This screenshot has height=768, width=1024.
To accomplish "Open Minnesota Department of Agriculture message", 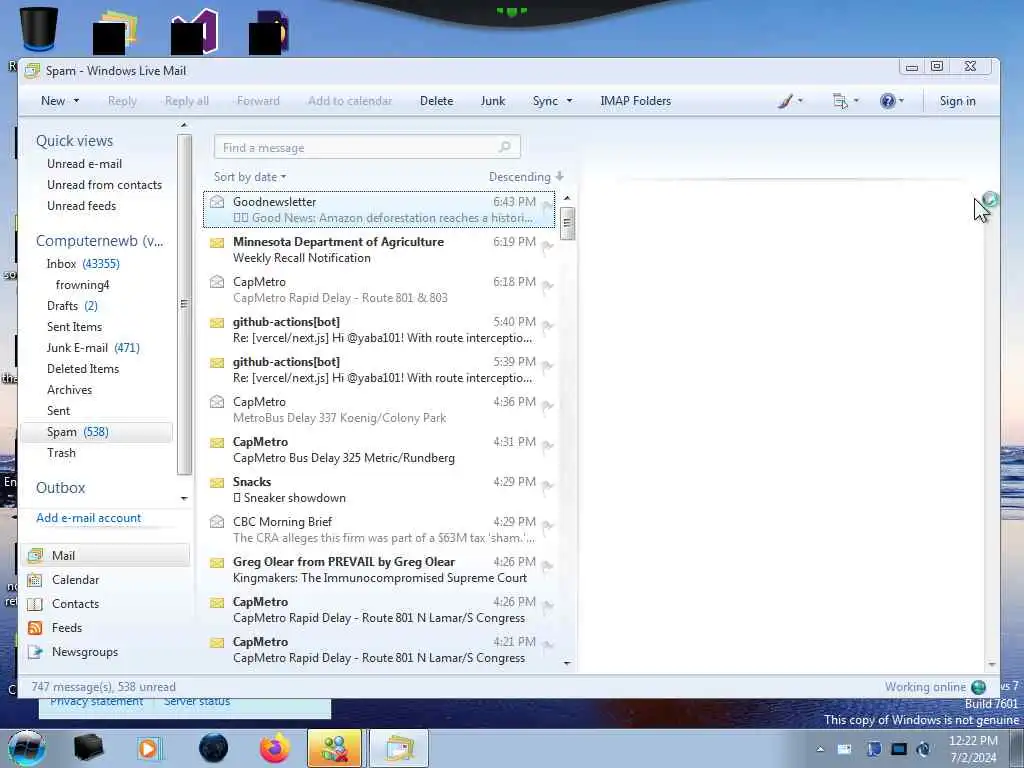I will pos(379,249).
